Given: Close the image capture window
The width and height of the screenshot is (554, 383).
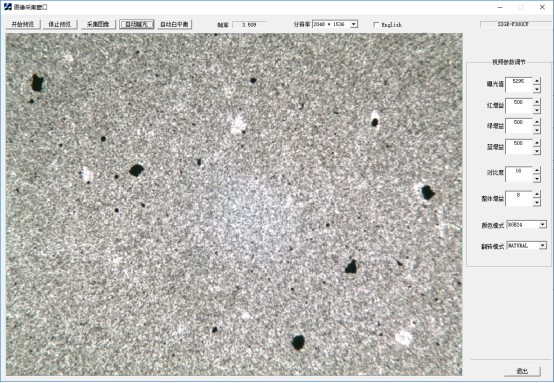Looking at the screenshot, I should pyautogui.click(x=542, y=7).
